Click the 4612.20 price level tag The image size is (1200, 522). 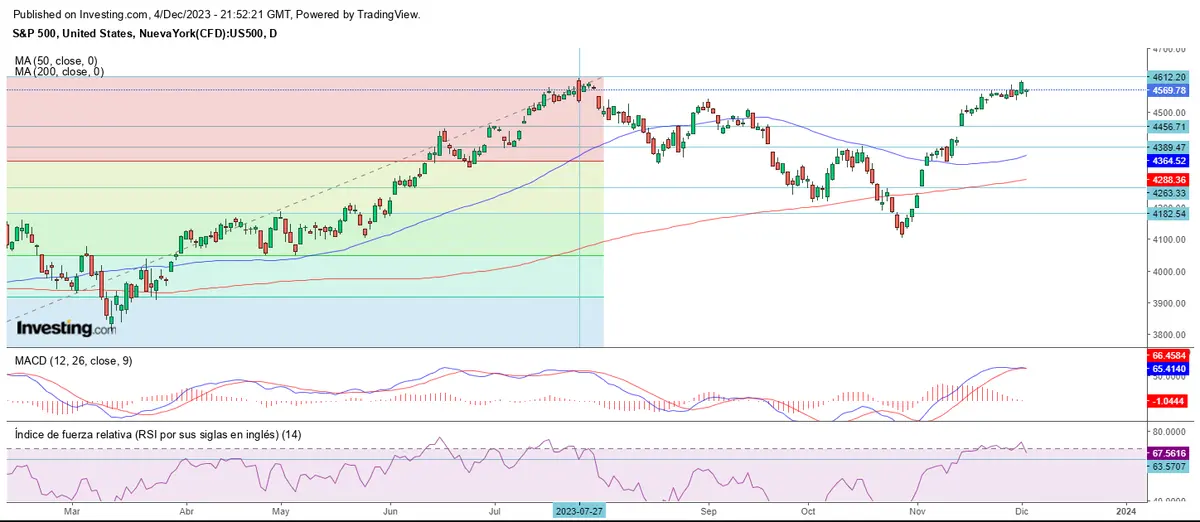pyautogui.click(x=1169, y=77)
